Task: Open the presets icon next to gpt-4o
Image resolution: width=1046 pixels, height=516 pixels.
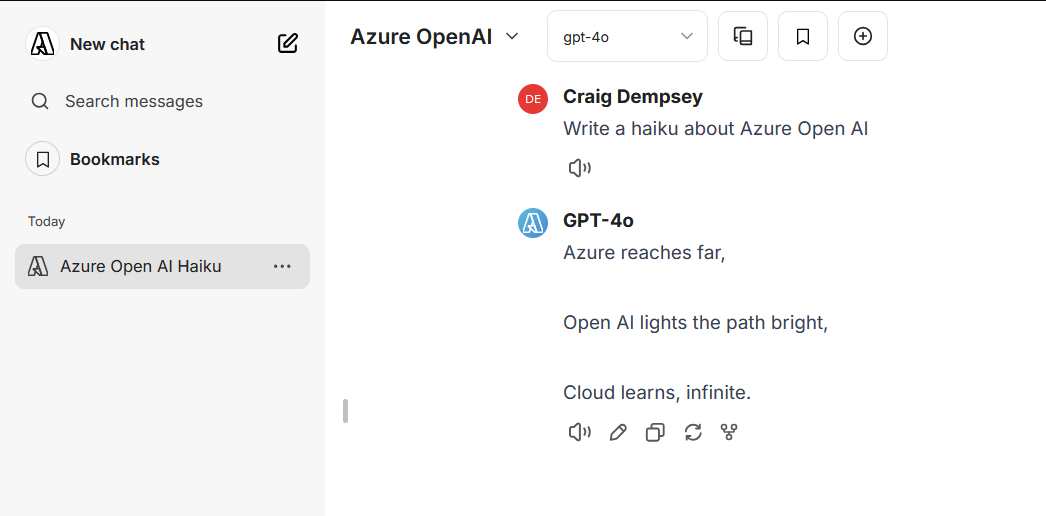Action: (742, 36)
